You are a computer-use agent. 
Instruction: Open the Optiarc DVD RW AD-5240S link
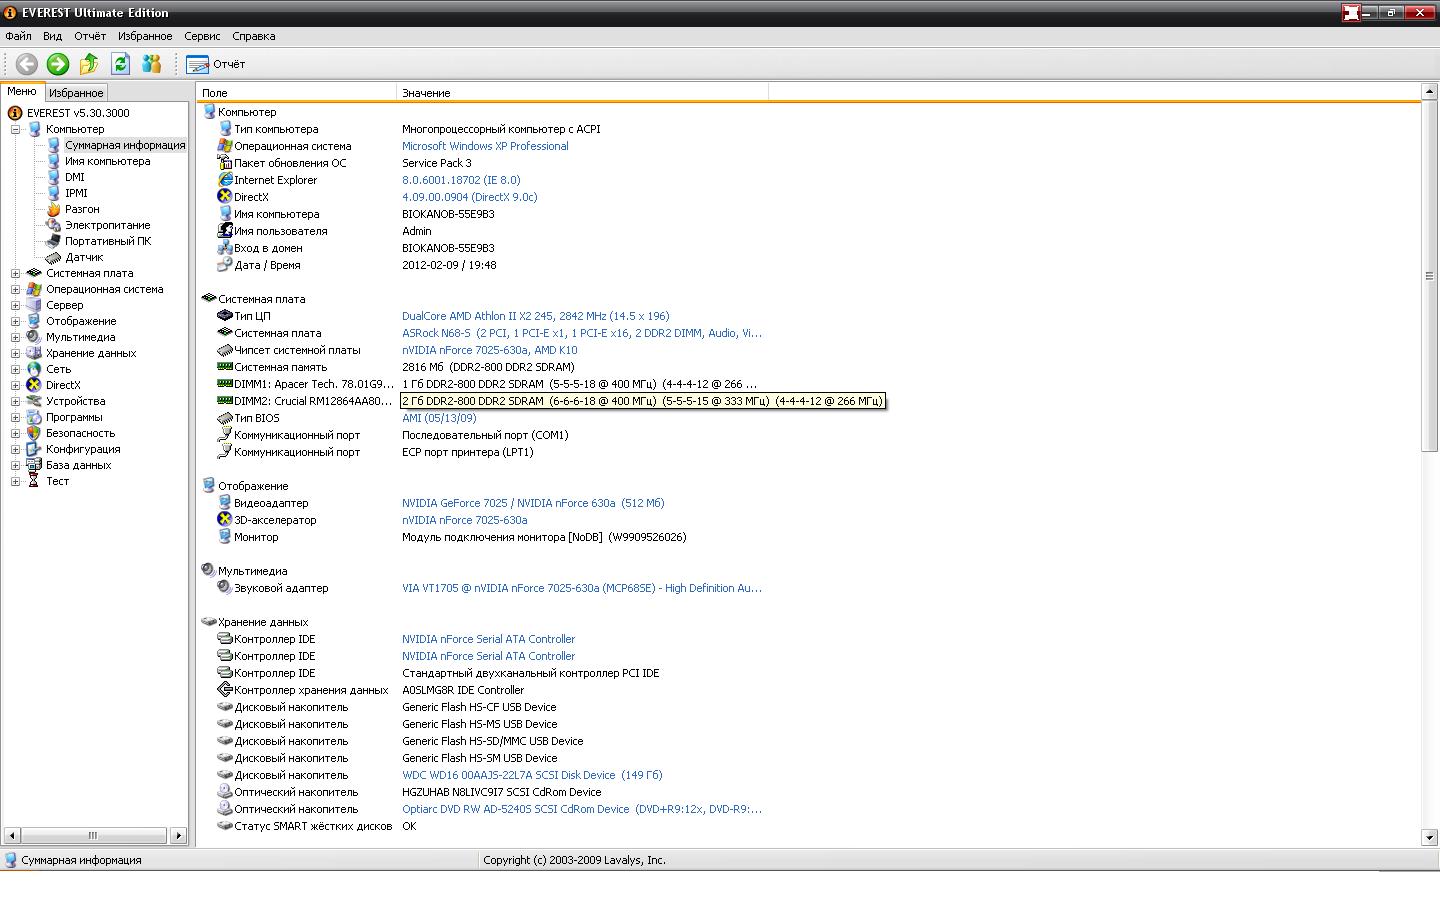click(582, 809)
